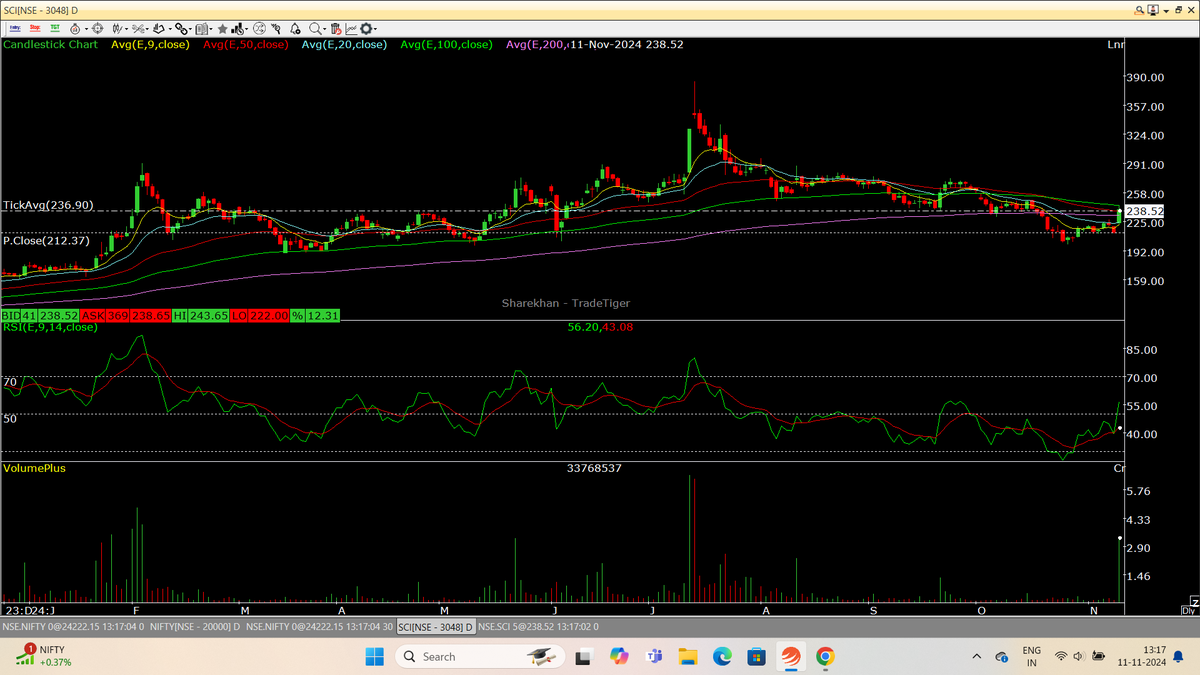Click the search magnifier icon in title bar
Viewport: 1200px width, 675px height.
point(1139,10)
